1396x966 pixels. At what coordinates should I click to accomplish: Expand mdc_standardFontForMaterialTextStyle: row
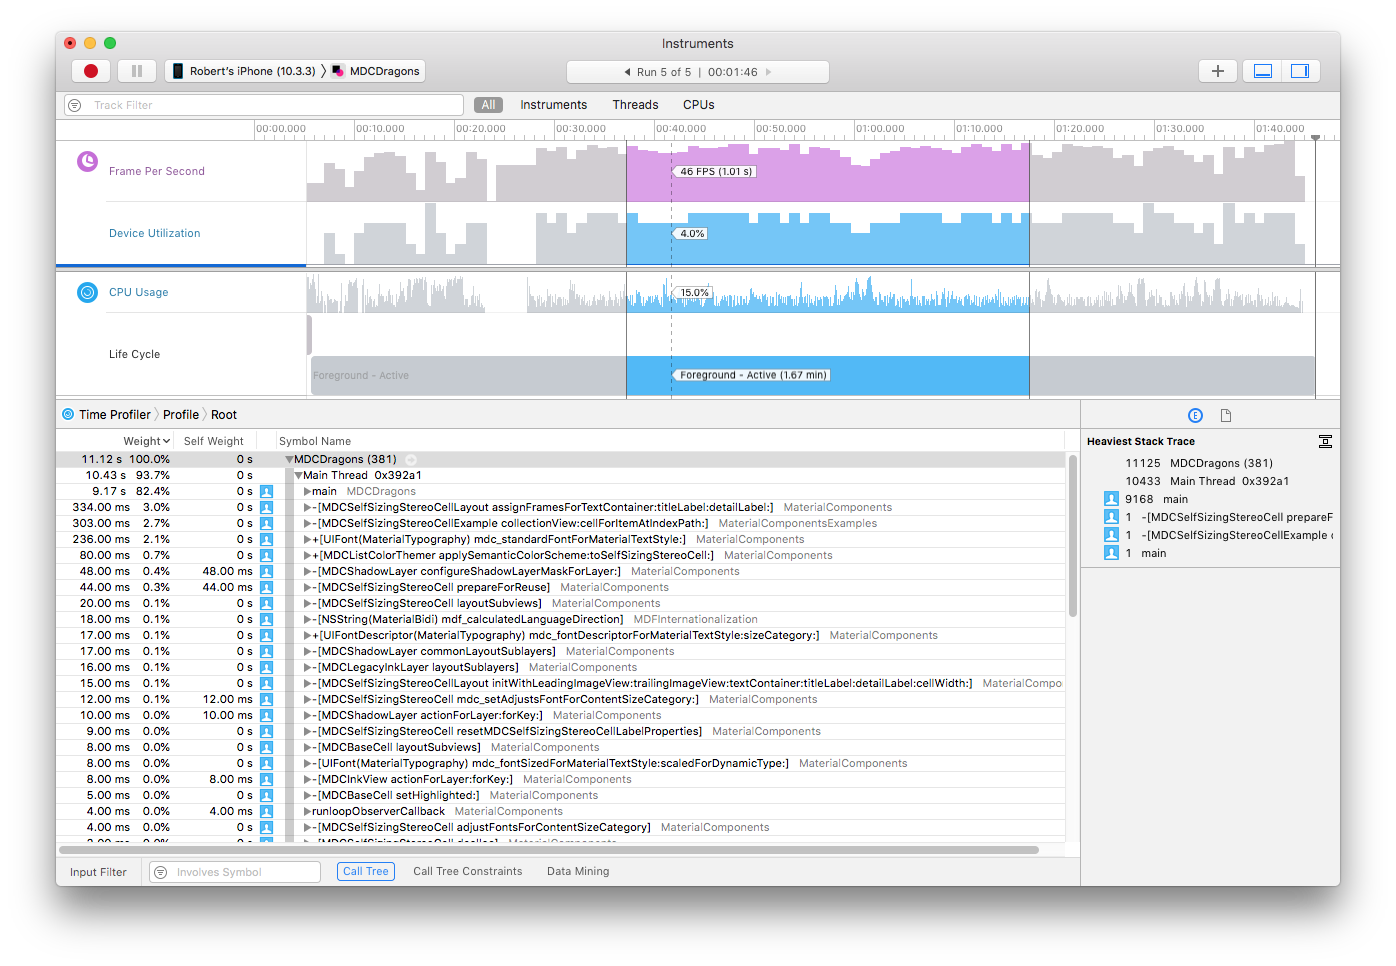(307, 540)
